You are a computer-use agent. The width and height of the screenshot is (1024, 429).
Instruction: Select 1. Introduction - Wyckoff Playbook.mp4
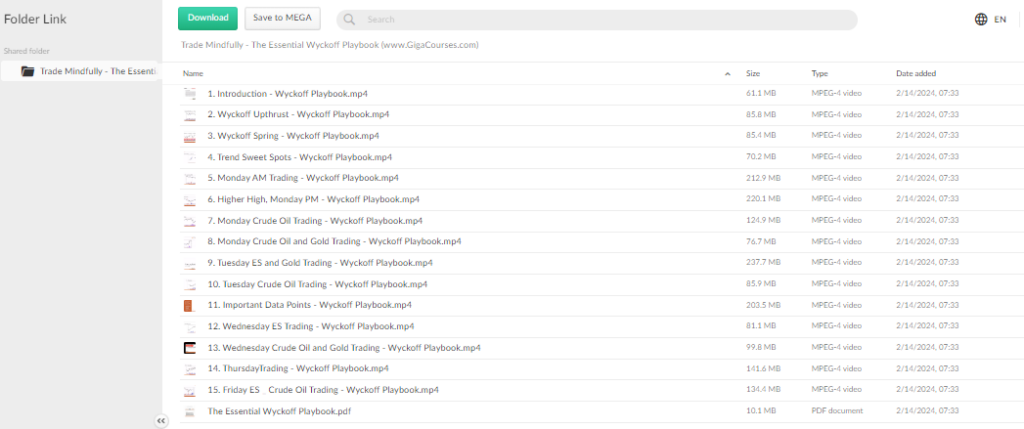tap(287, 94)
